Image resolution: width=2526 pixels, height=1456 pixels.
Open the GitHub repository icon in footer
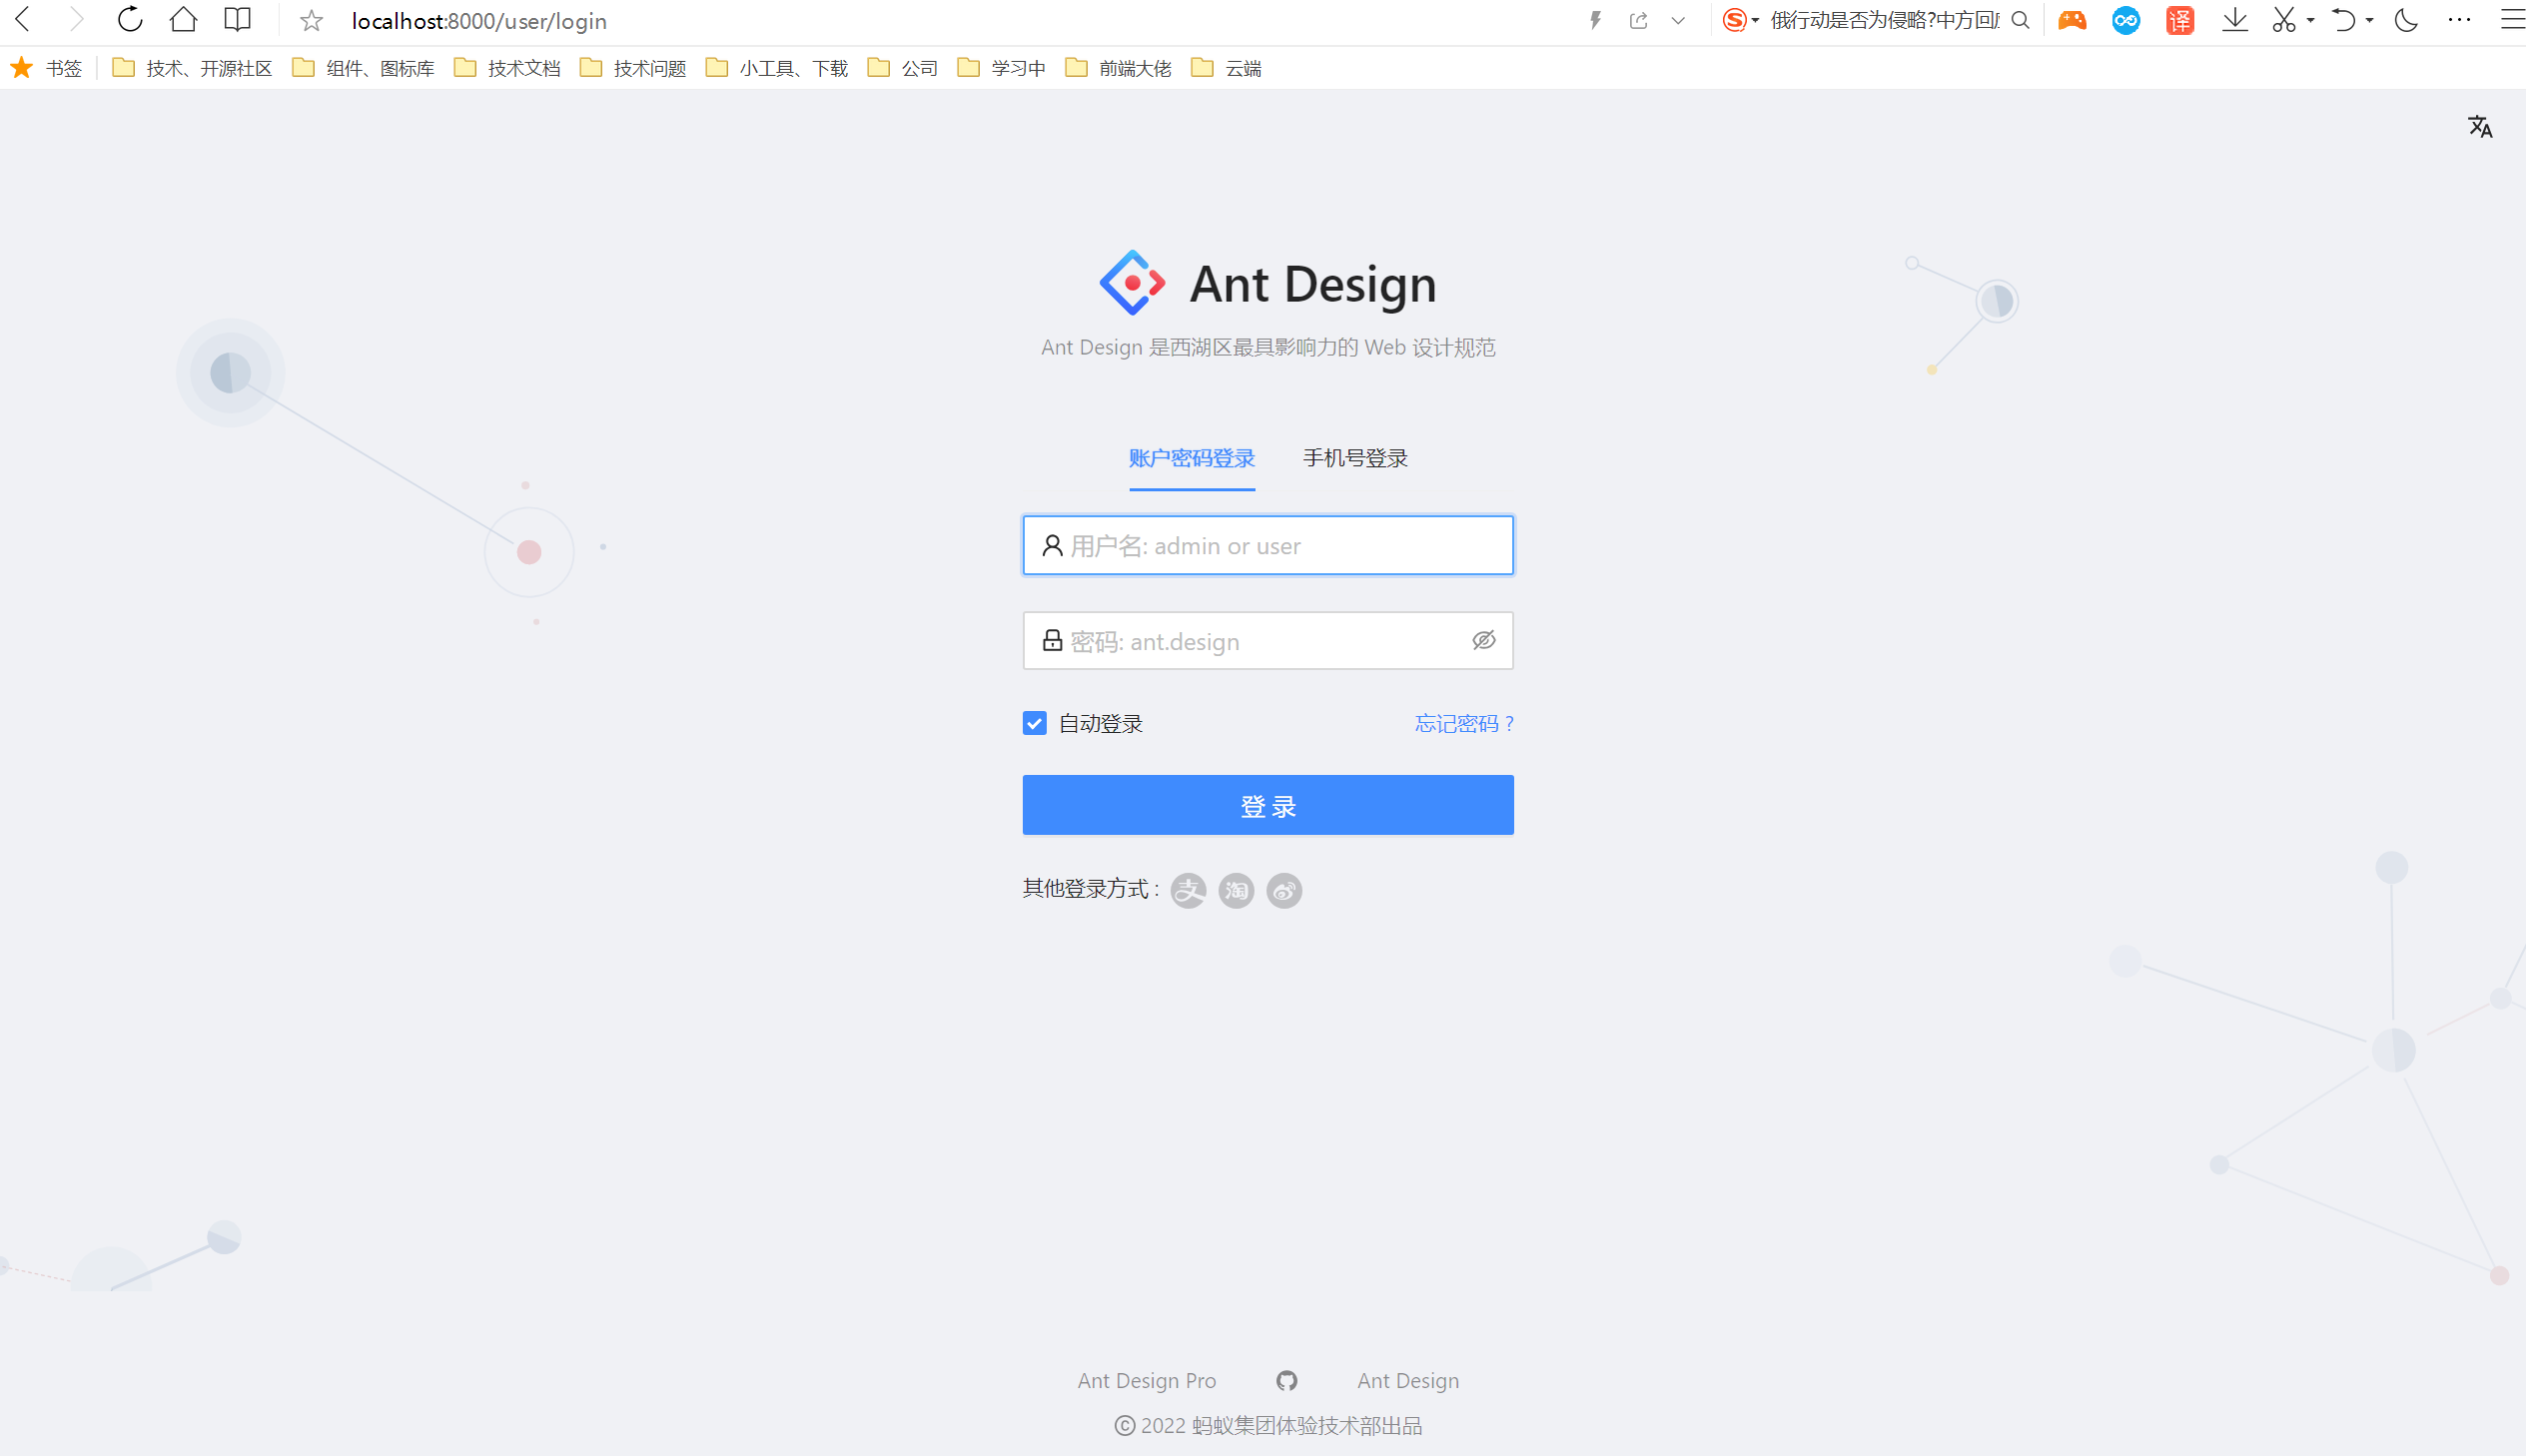(1286, 1380)
